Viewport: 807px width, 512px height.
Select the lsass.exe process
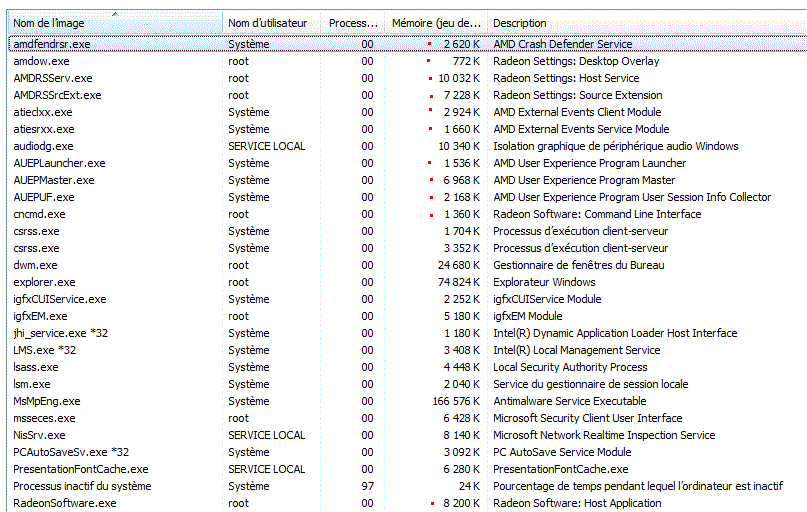[36, 367]
